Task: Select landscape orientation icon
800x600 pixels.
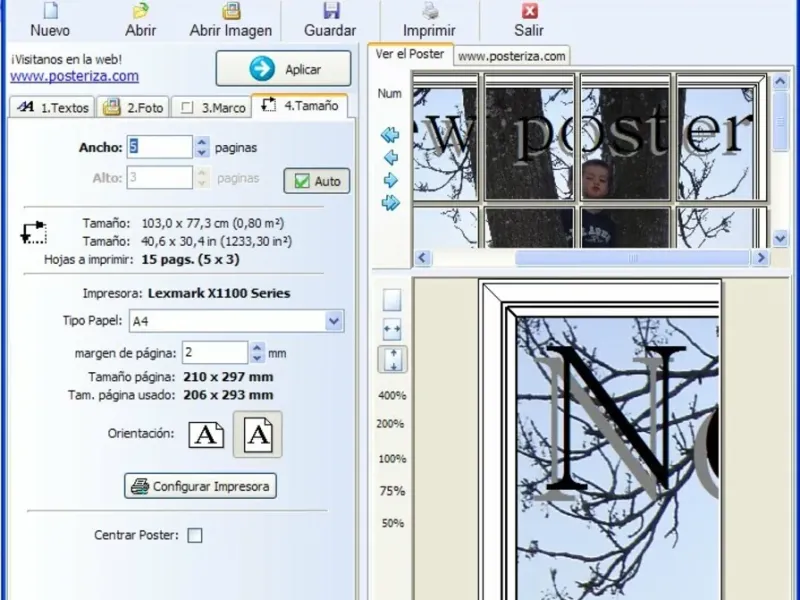Action: (x=206, y=435)
